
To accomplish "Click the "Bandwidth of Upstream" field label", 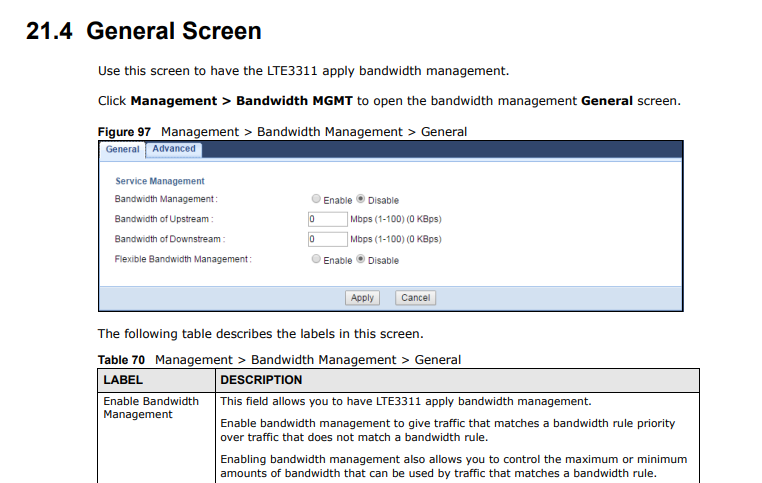I will (163, 219).
